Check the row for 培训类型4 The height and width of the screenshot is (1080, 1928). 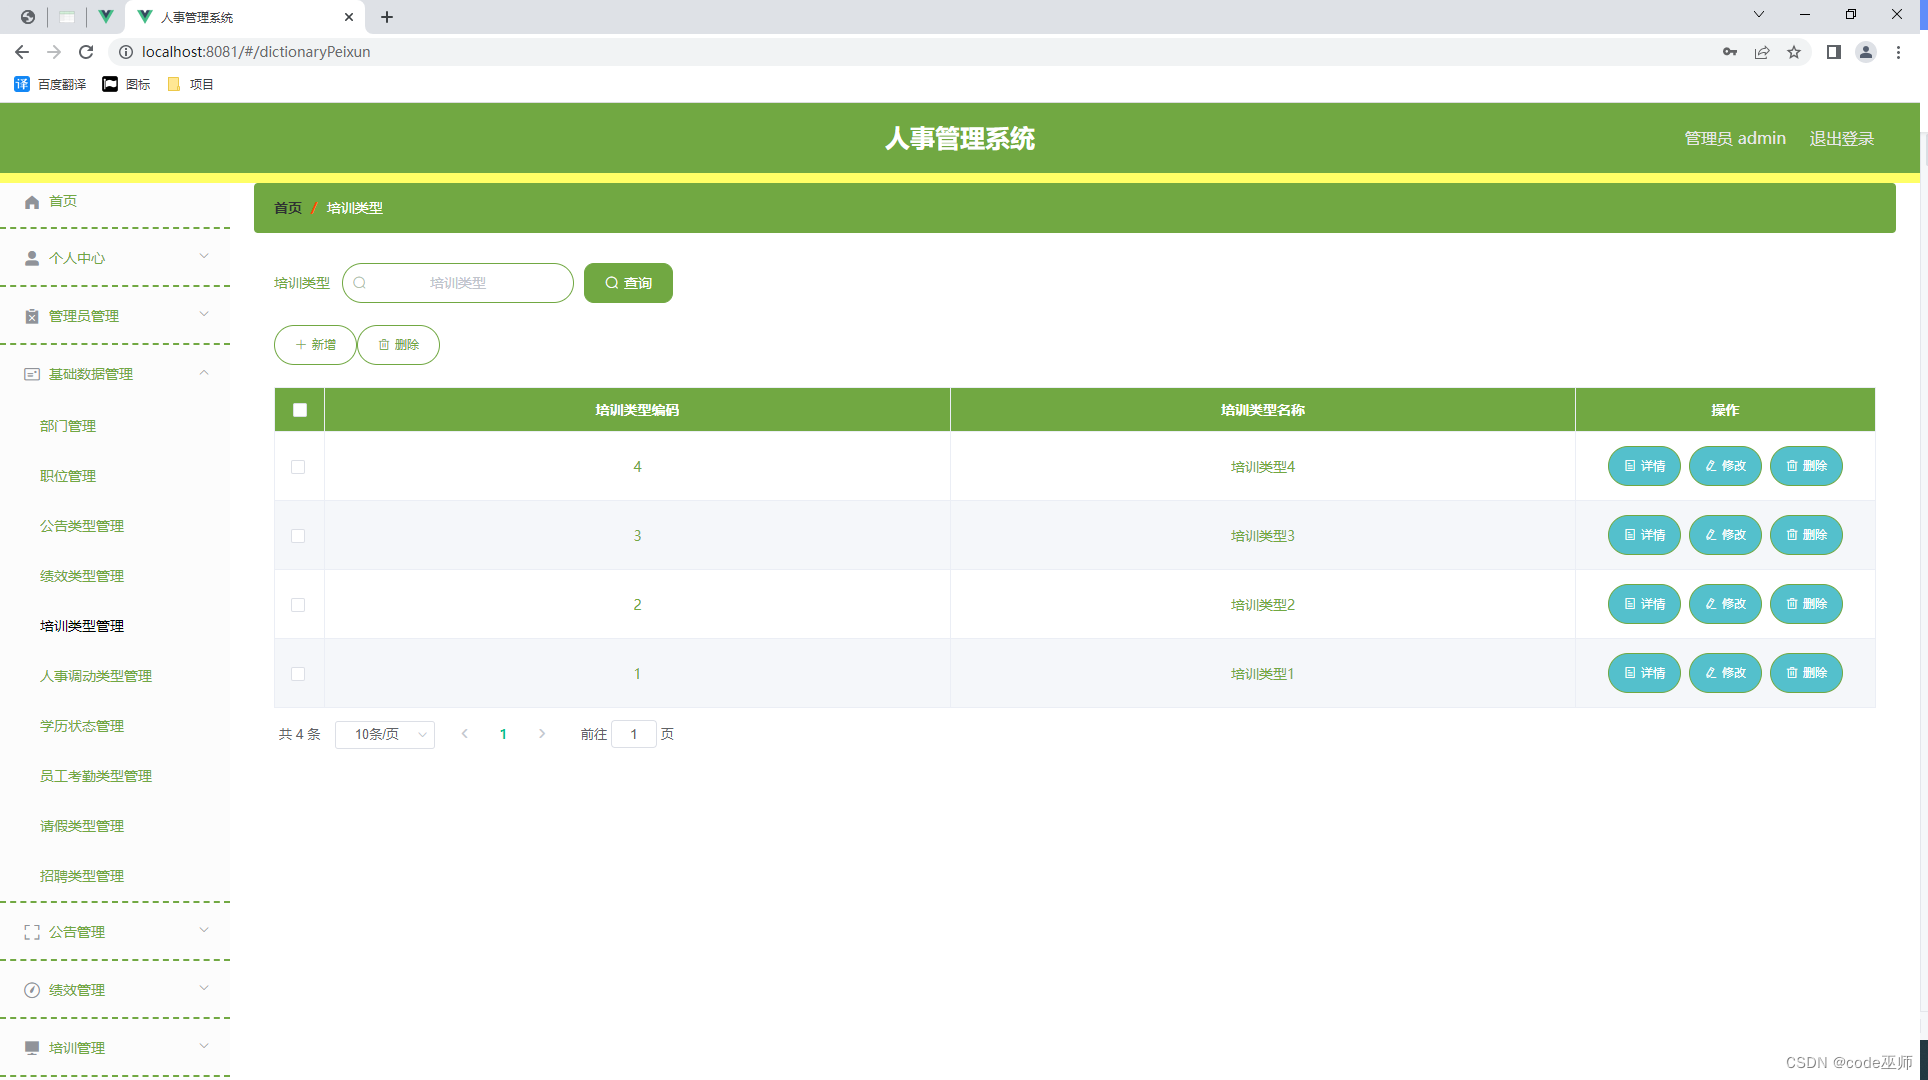(298, 467)
